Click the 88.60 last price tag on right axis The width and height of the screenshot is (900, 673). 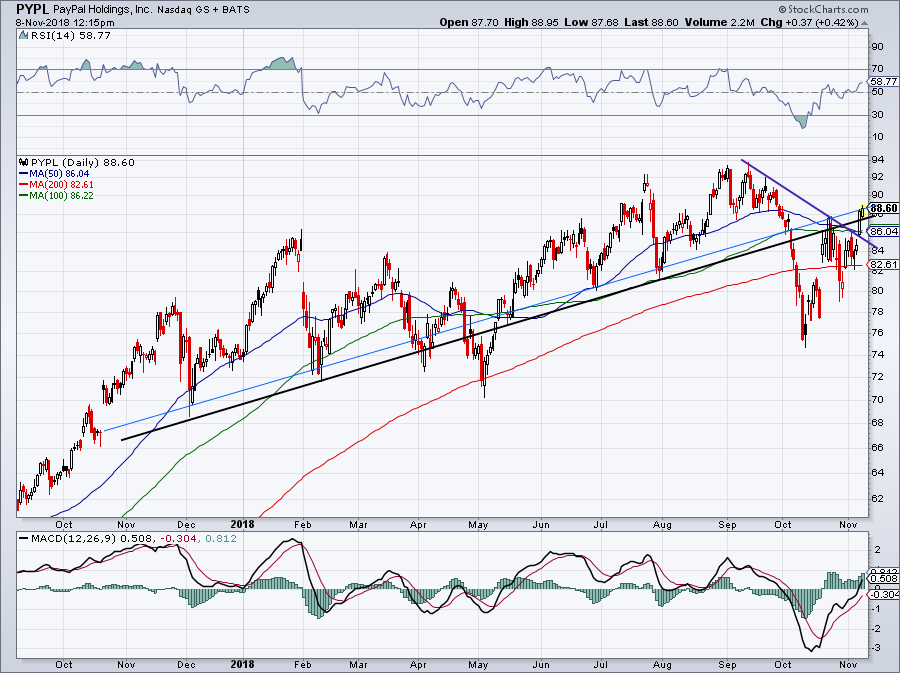click(884, 208)
